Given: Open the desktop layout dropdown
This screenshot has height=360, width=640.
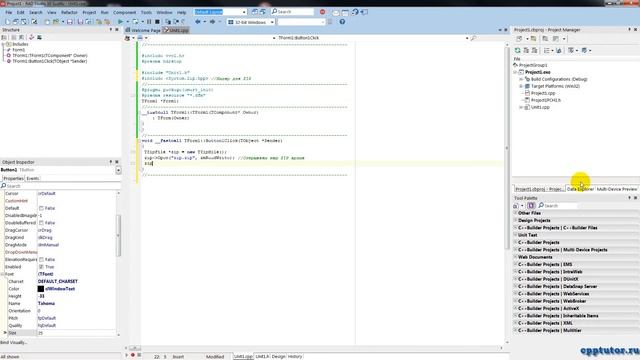Looking at the screenshot, I should [x=244, y=12].
